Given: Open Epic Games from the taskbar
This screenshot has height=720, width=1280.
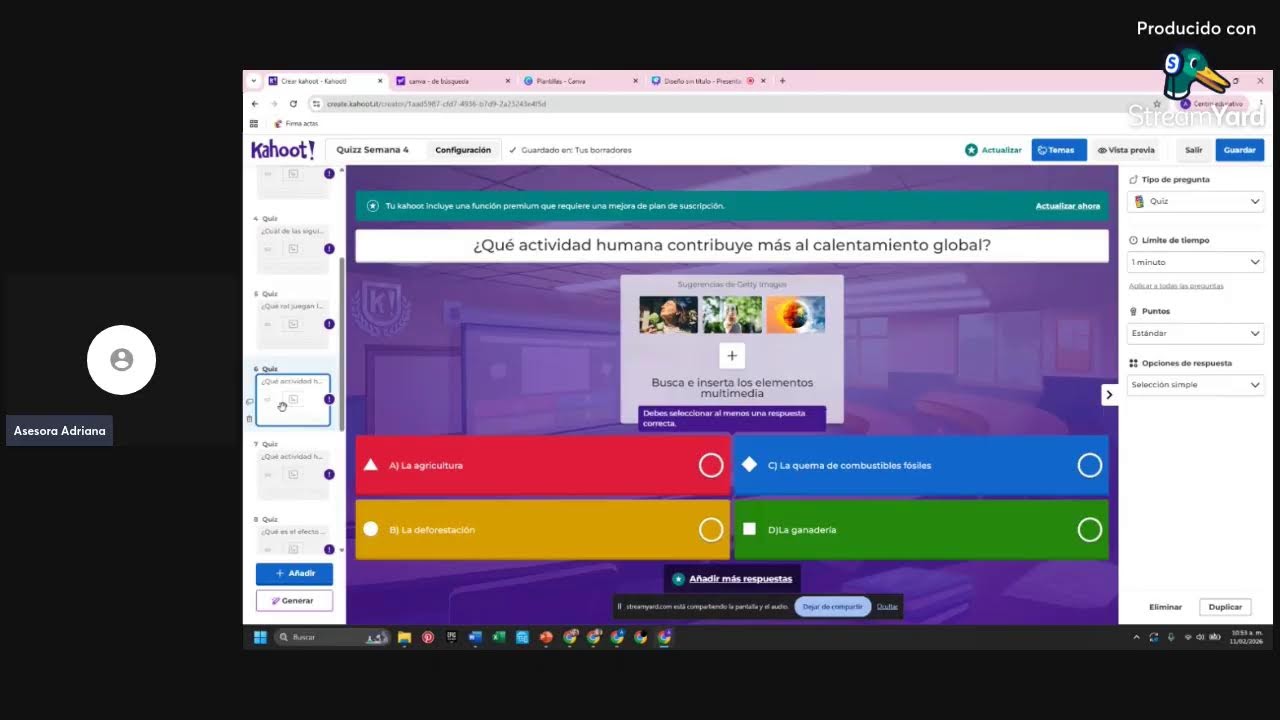Looking at the screenshot, I should pos(451,637).
